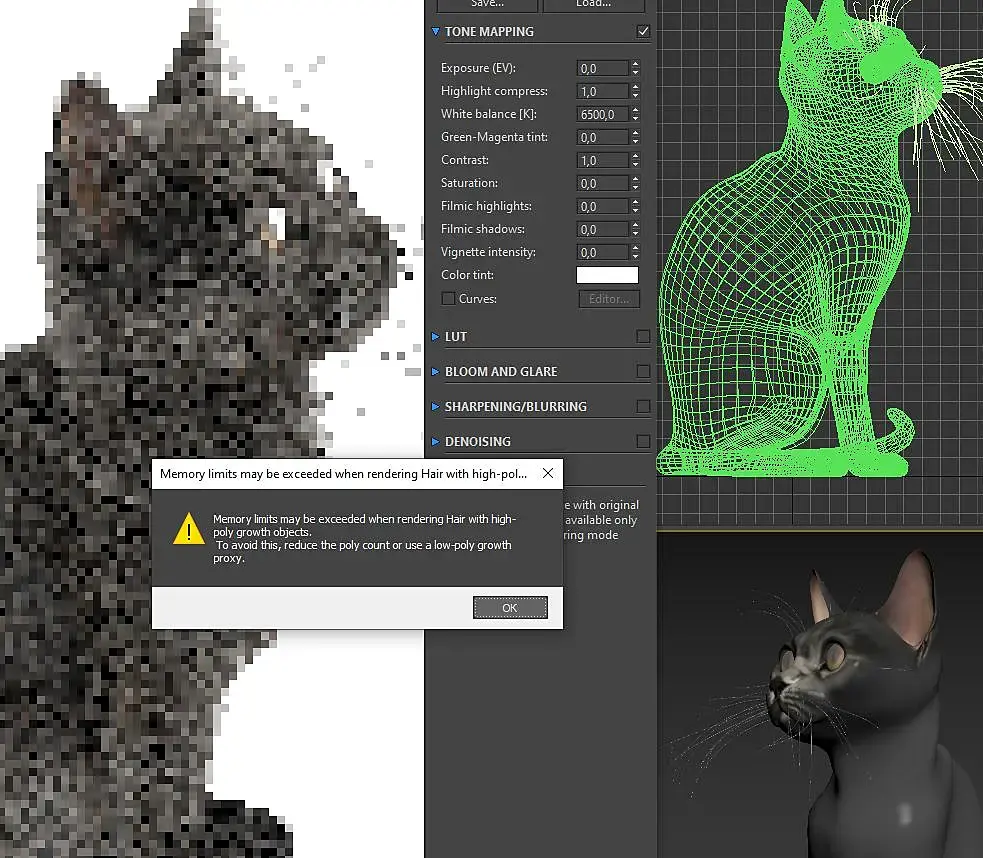Click the yellow warning triangle icon
Image resolution: width=983 pixels, height=858 pixels.
[188, 529]
